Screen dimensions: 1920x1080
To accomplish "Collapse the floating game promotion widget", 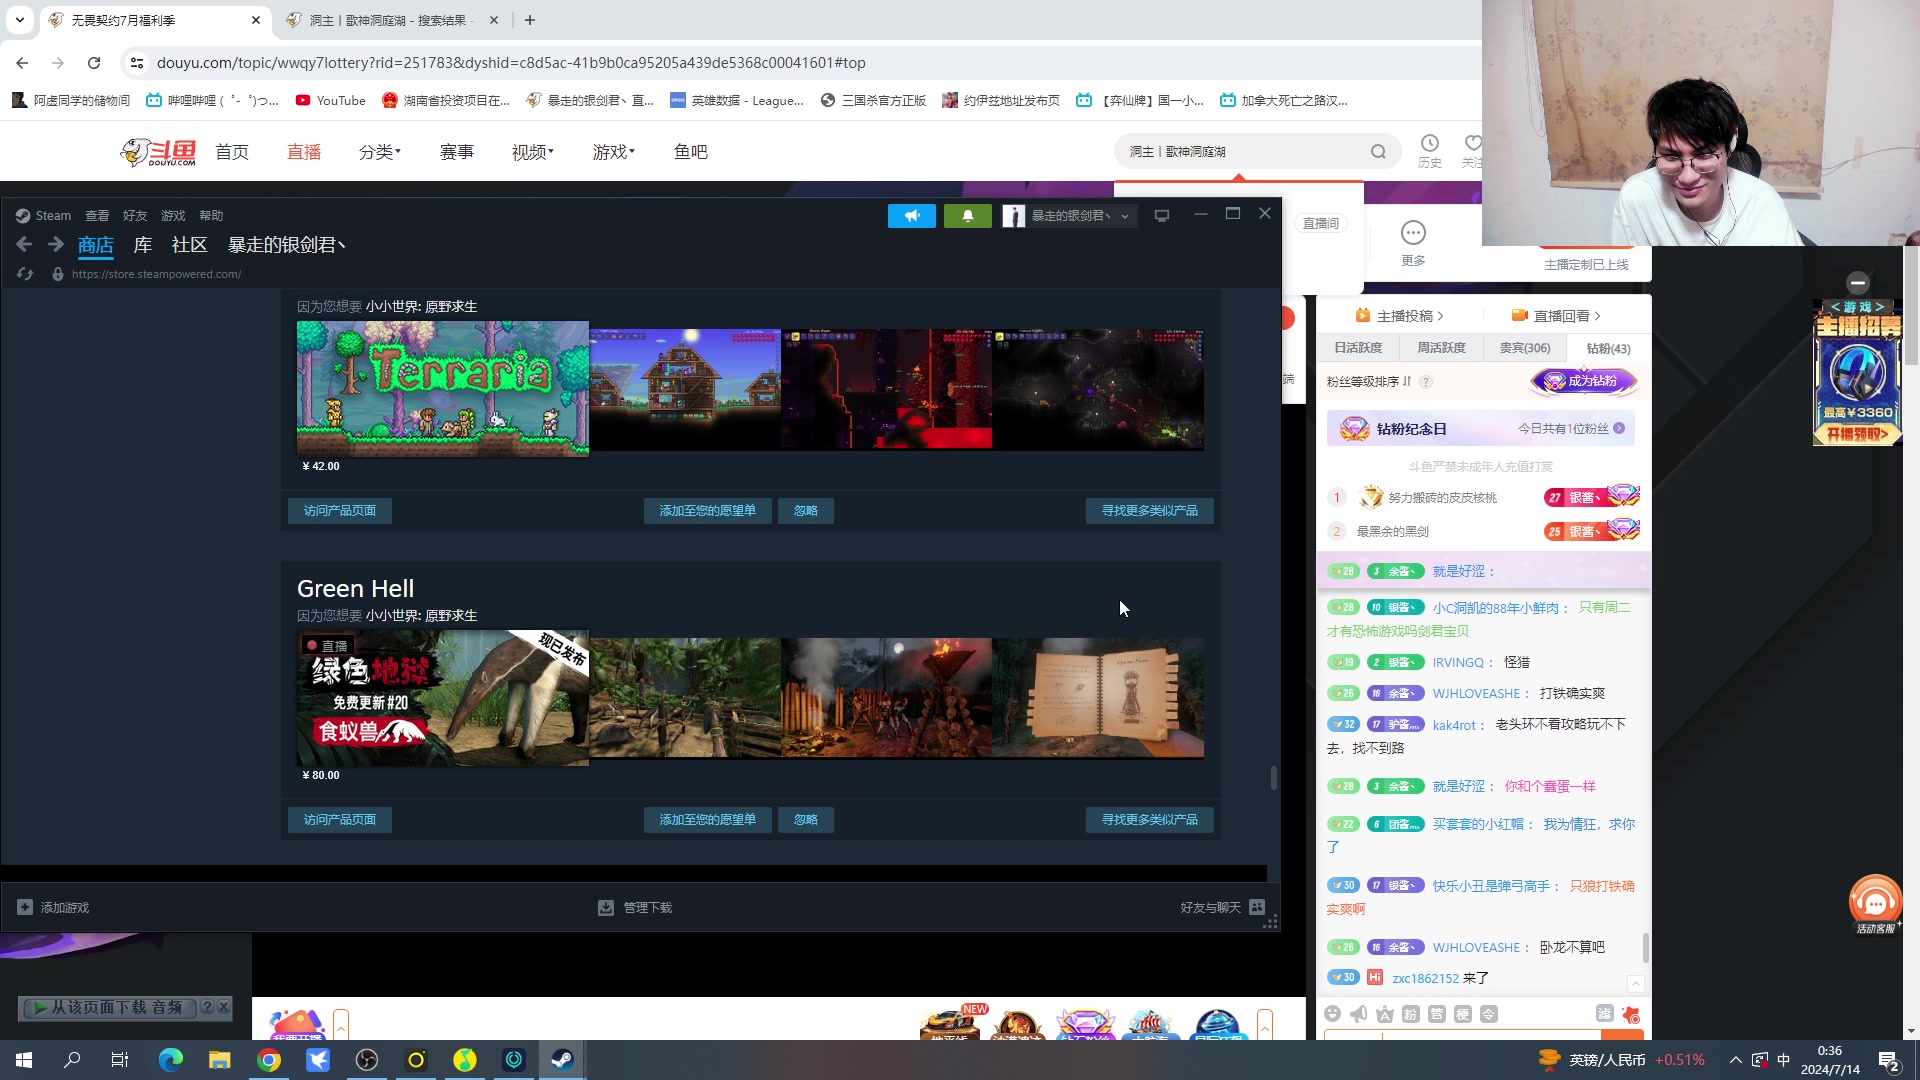I will tap(1857, 283).
